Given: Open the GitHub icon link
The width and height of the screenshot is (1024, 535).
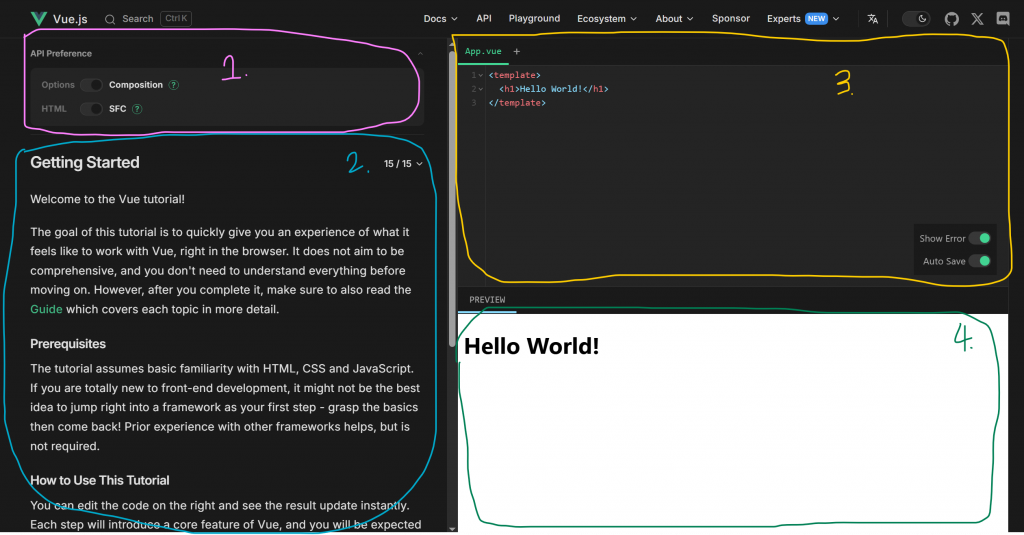Looking at the screenshot, I should (952, 19).
